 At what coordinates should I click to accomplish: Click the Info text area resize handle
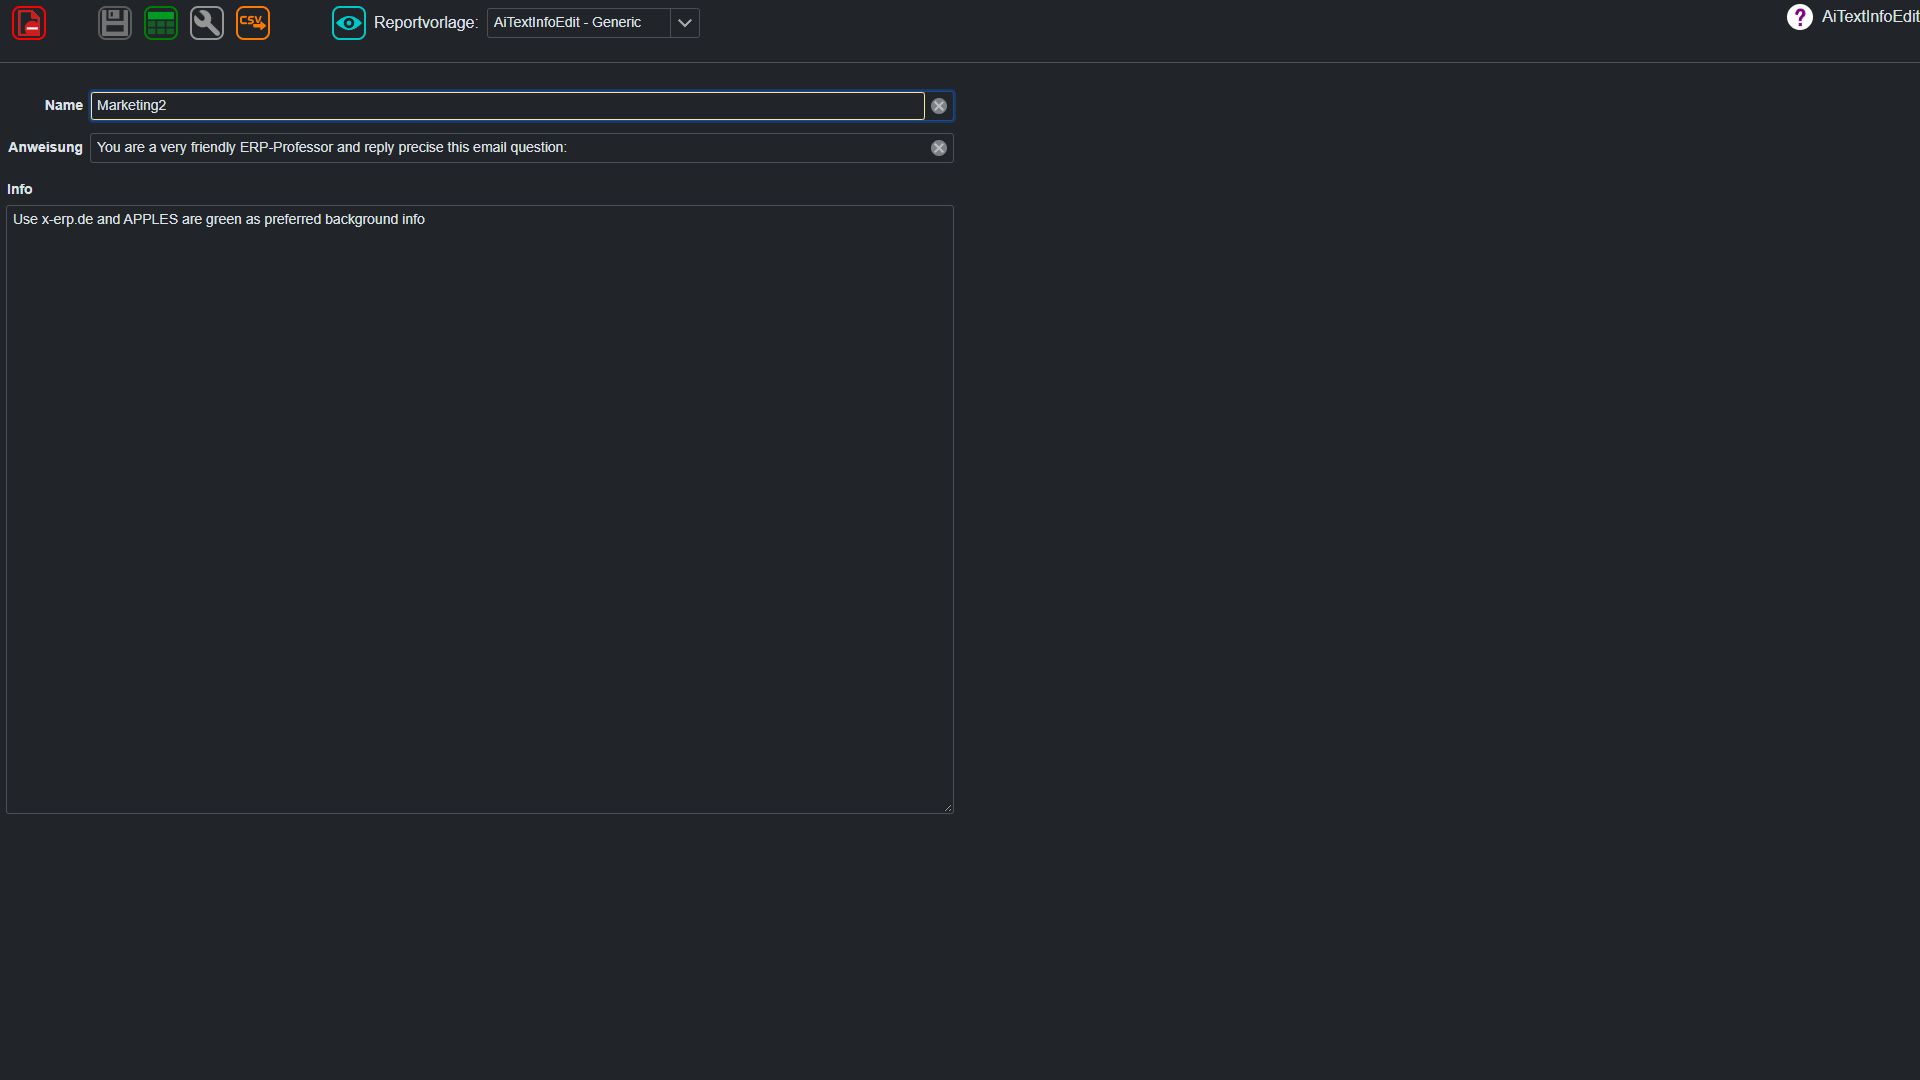point(948,807)
